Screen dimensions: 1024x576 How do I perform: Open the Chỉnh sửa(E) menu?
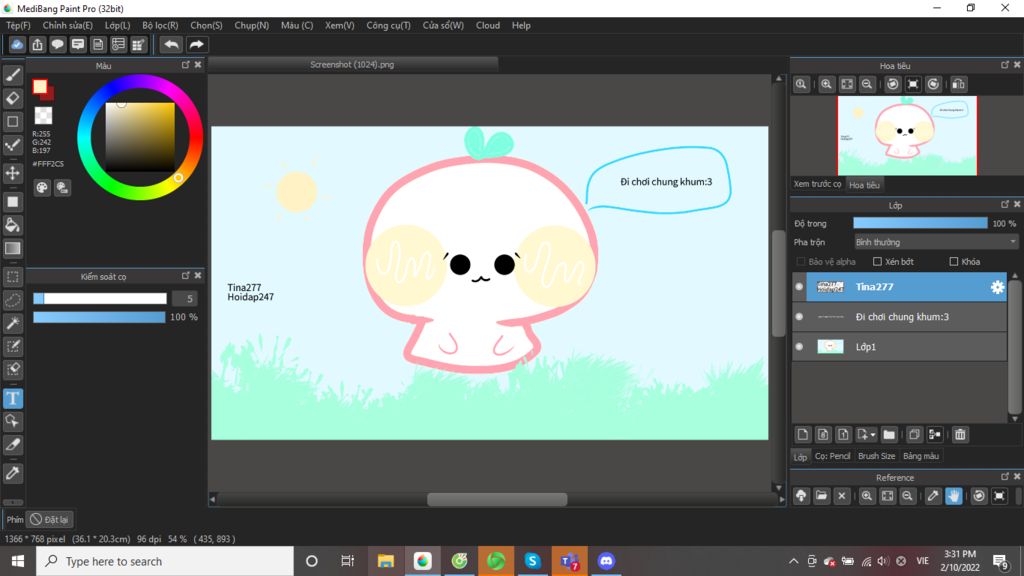[68, 25]
